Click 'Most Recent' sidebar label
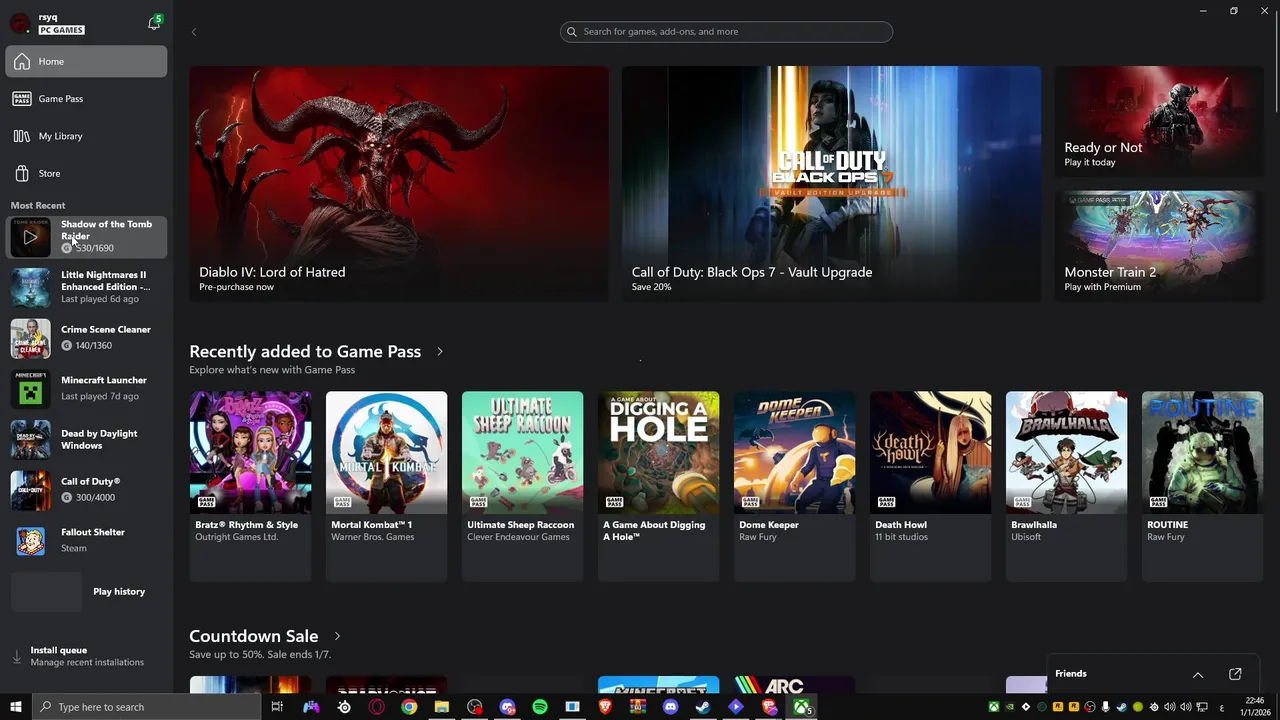 pos(38,205)
